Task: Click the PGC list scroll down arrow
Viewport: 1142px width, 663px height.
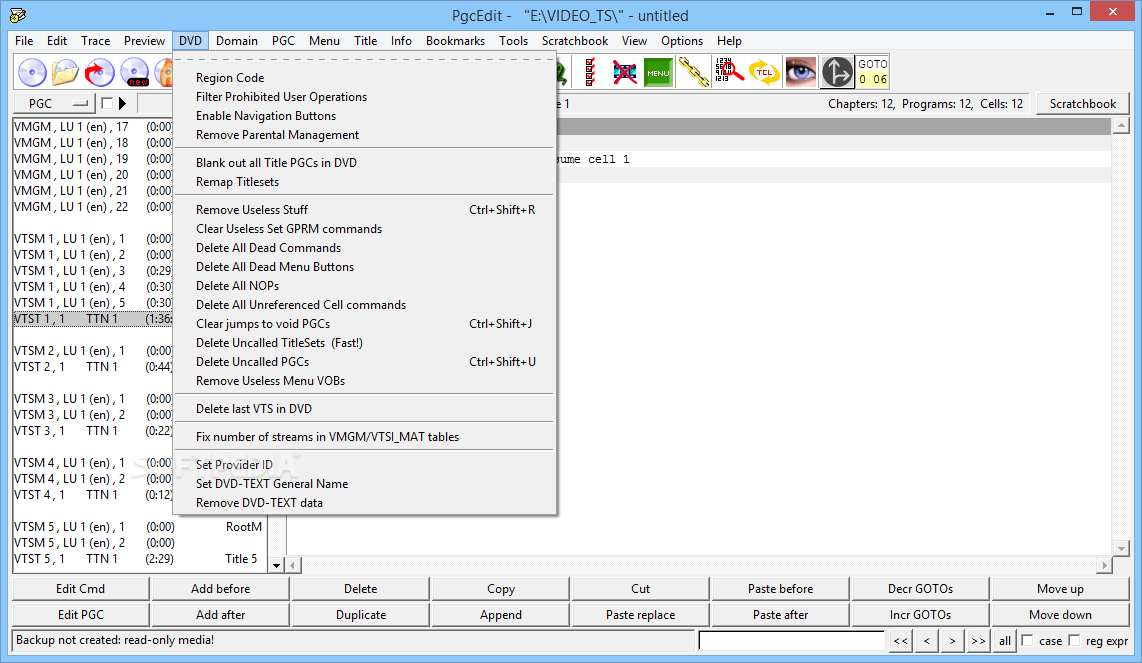Action: 276,565
